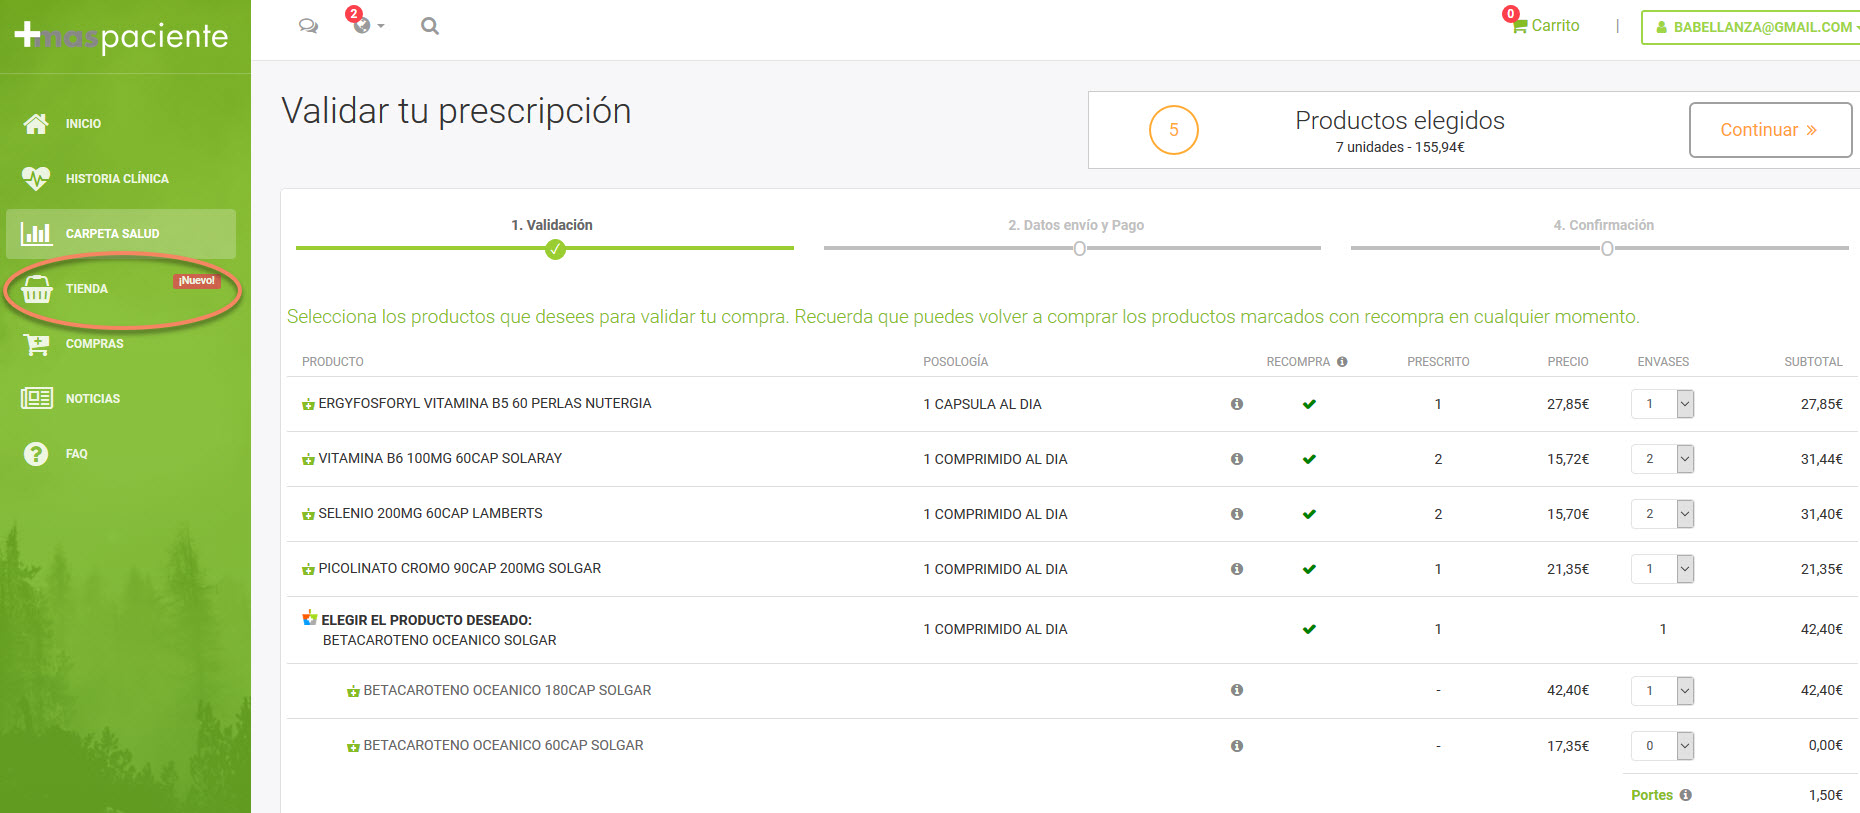Click the Portes info icon

pyautogui.click(x=1686, y=795)
